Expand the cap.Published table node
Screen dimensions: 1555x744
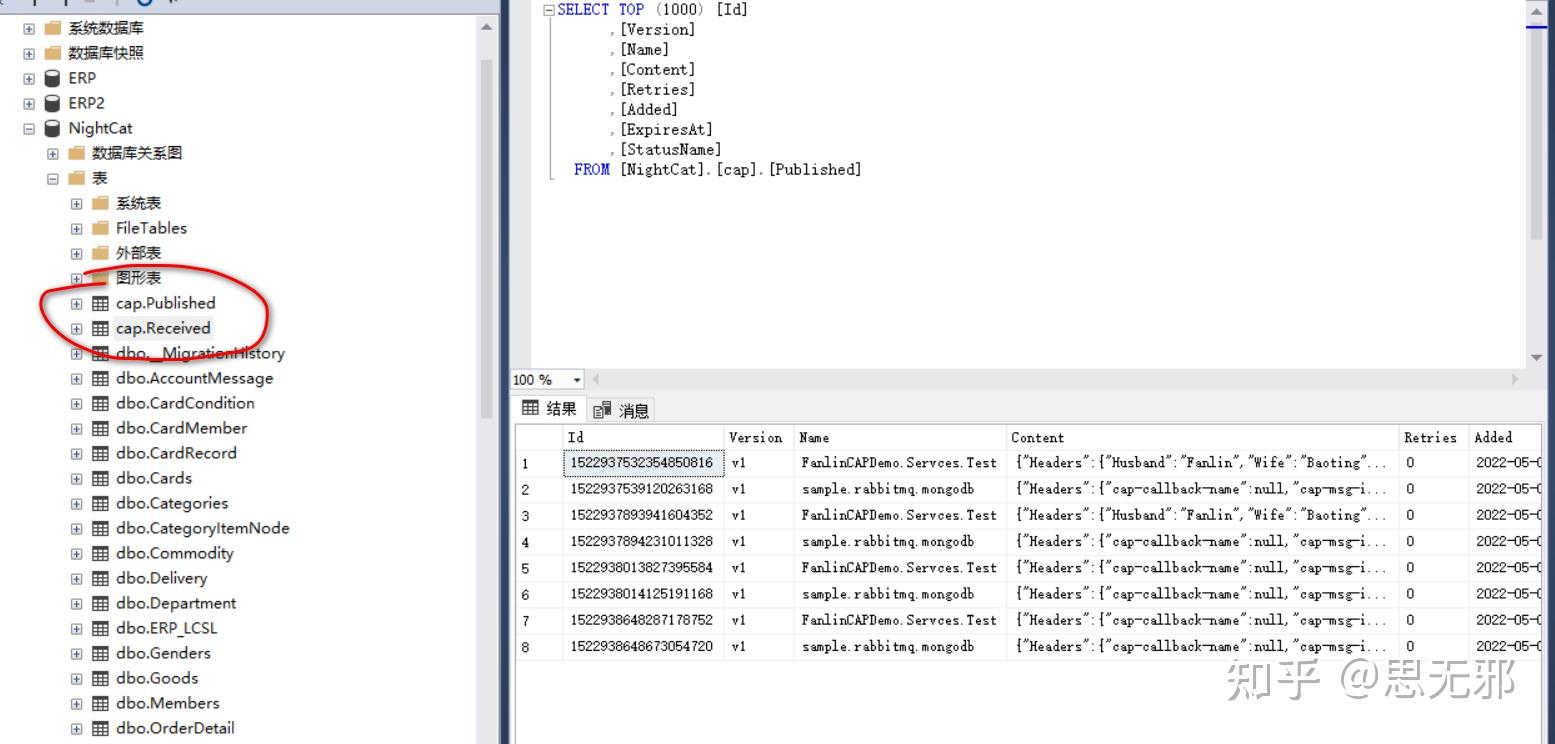pos(76,303)
